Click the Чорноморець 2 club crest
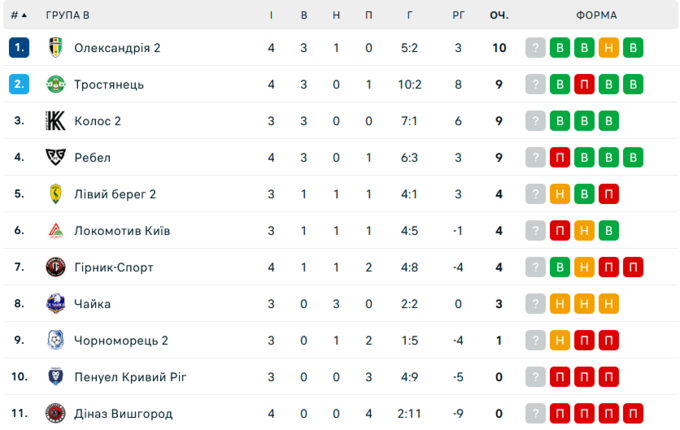This screenshot has height=430, width=680. coord(55,340)
